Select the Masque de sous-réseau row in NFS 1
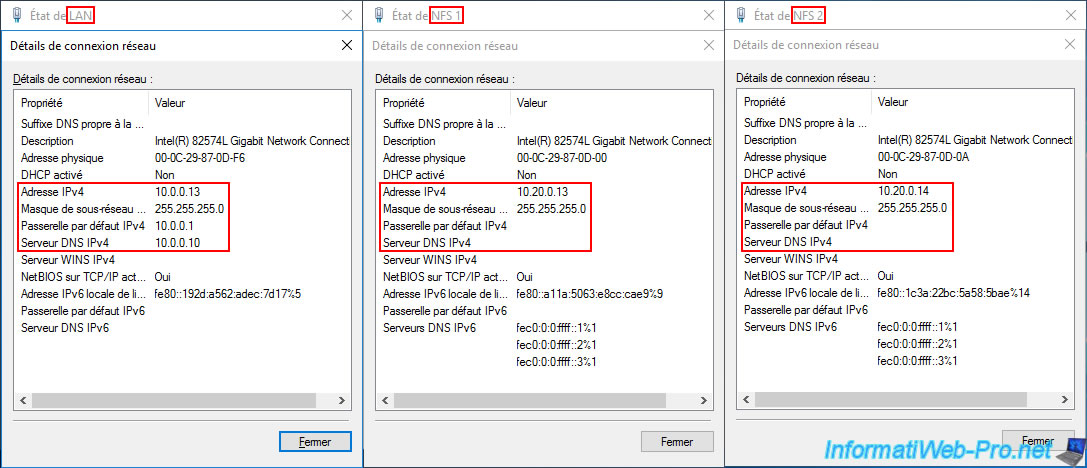Screen dimensions: 1087x468 click(x=480, y=208)
